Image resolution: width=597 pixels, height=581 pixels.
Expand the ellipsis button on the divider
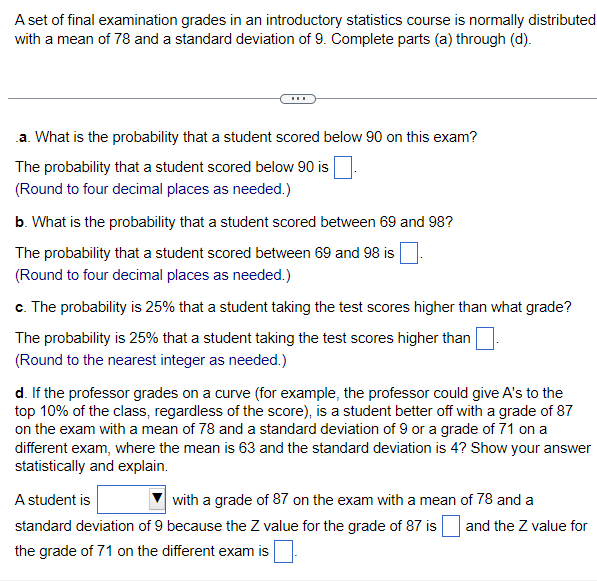tap(298, 99)
